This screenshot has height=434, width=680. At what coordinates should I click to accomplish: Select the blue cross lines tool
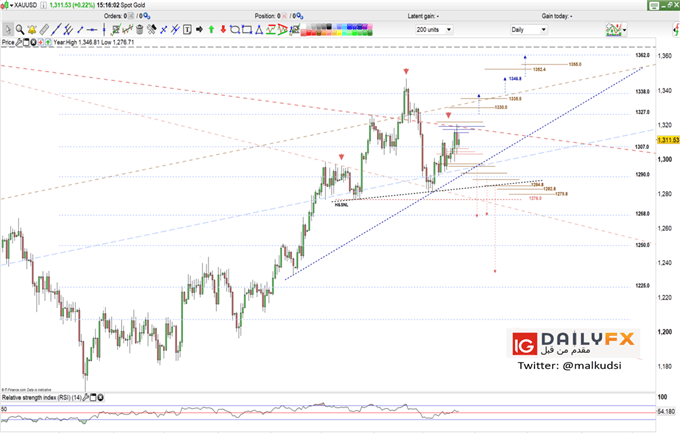coord(164,29)
